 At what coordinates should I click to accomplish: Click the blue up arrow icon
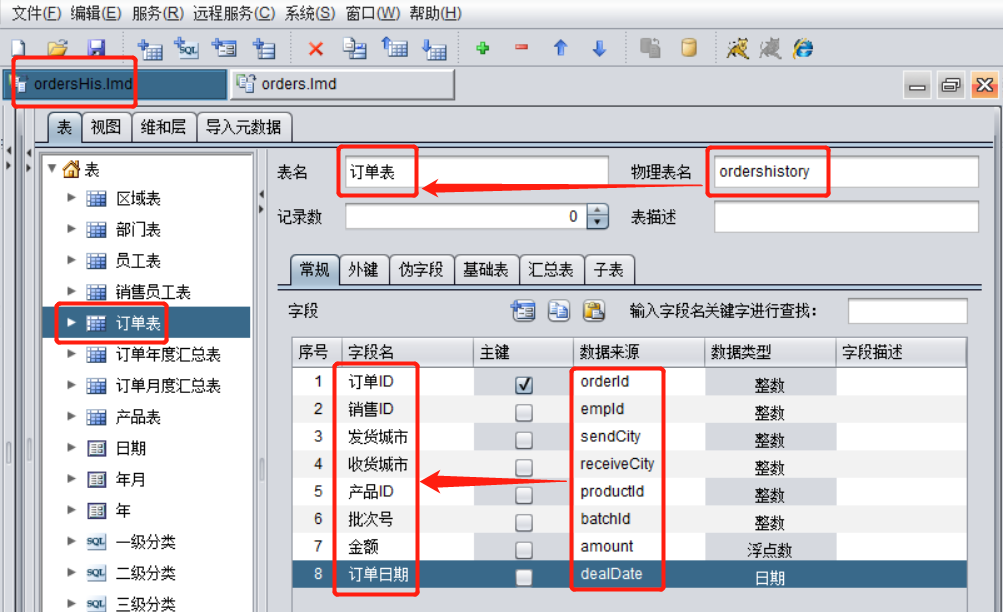pyautogui.click(x=560, y=48)
